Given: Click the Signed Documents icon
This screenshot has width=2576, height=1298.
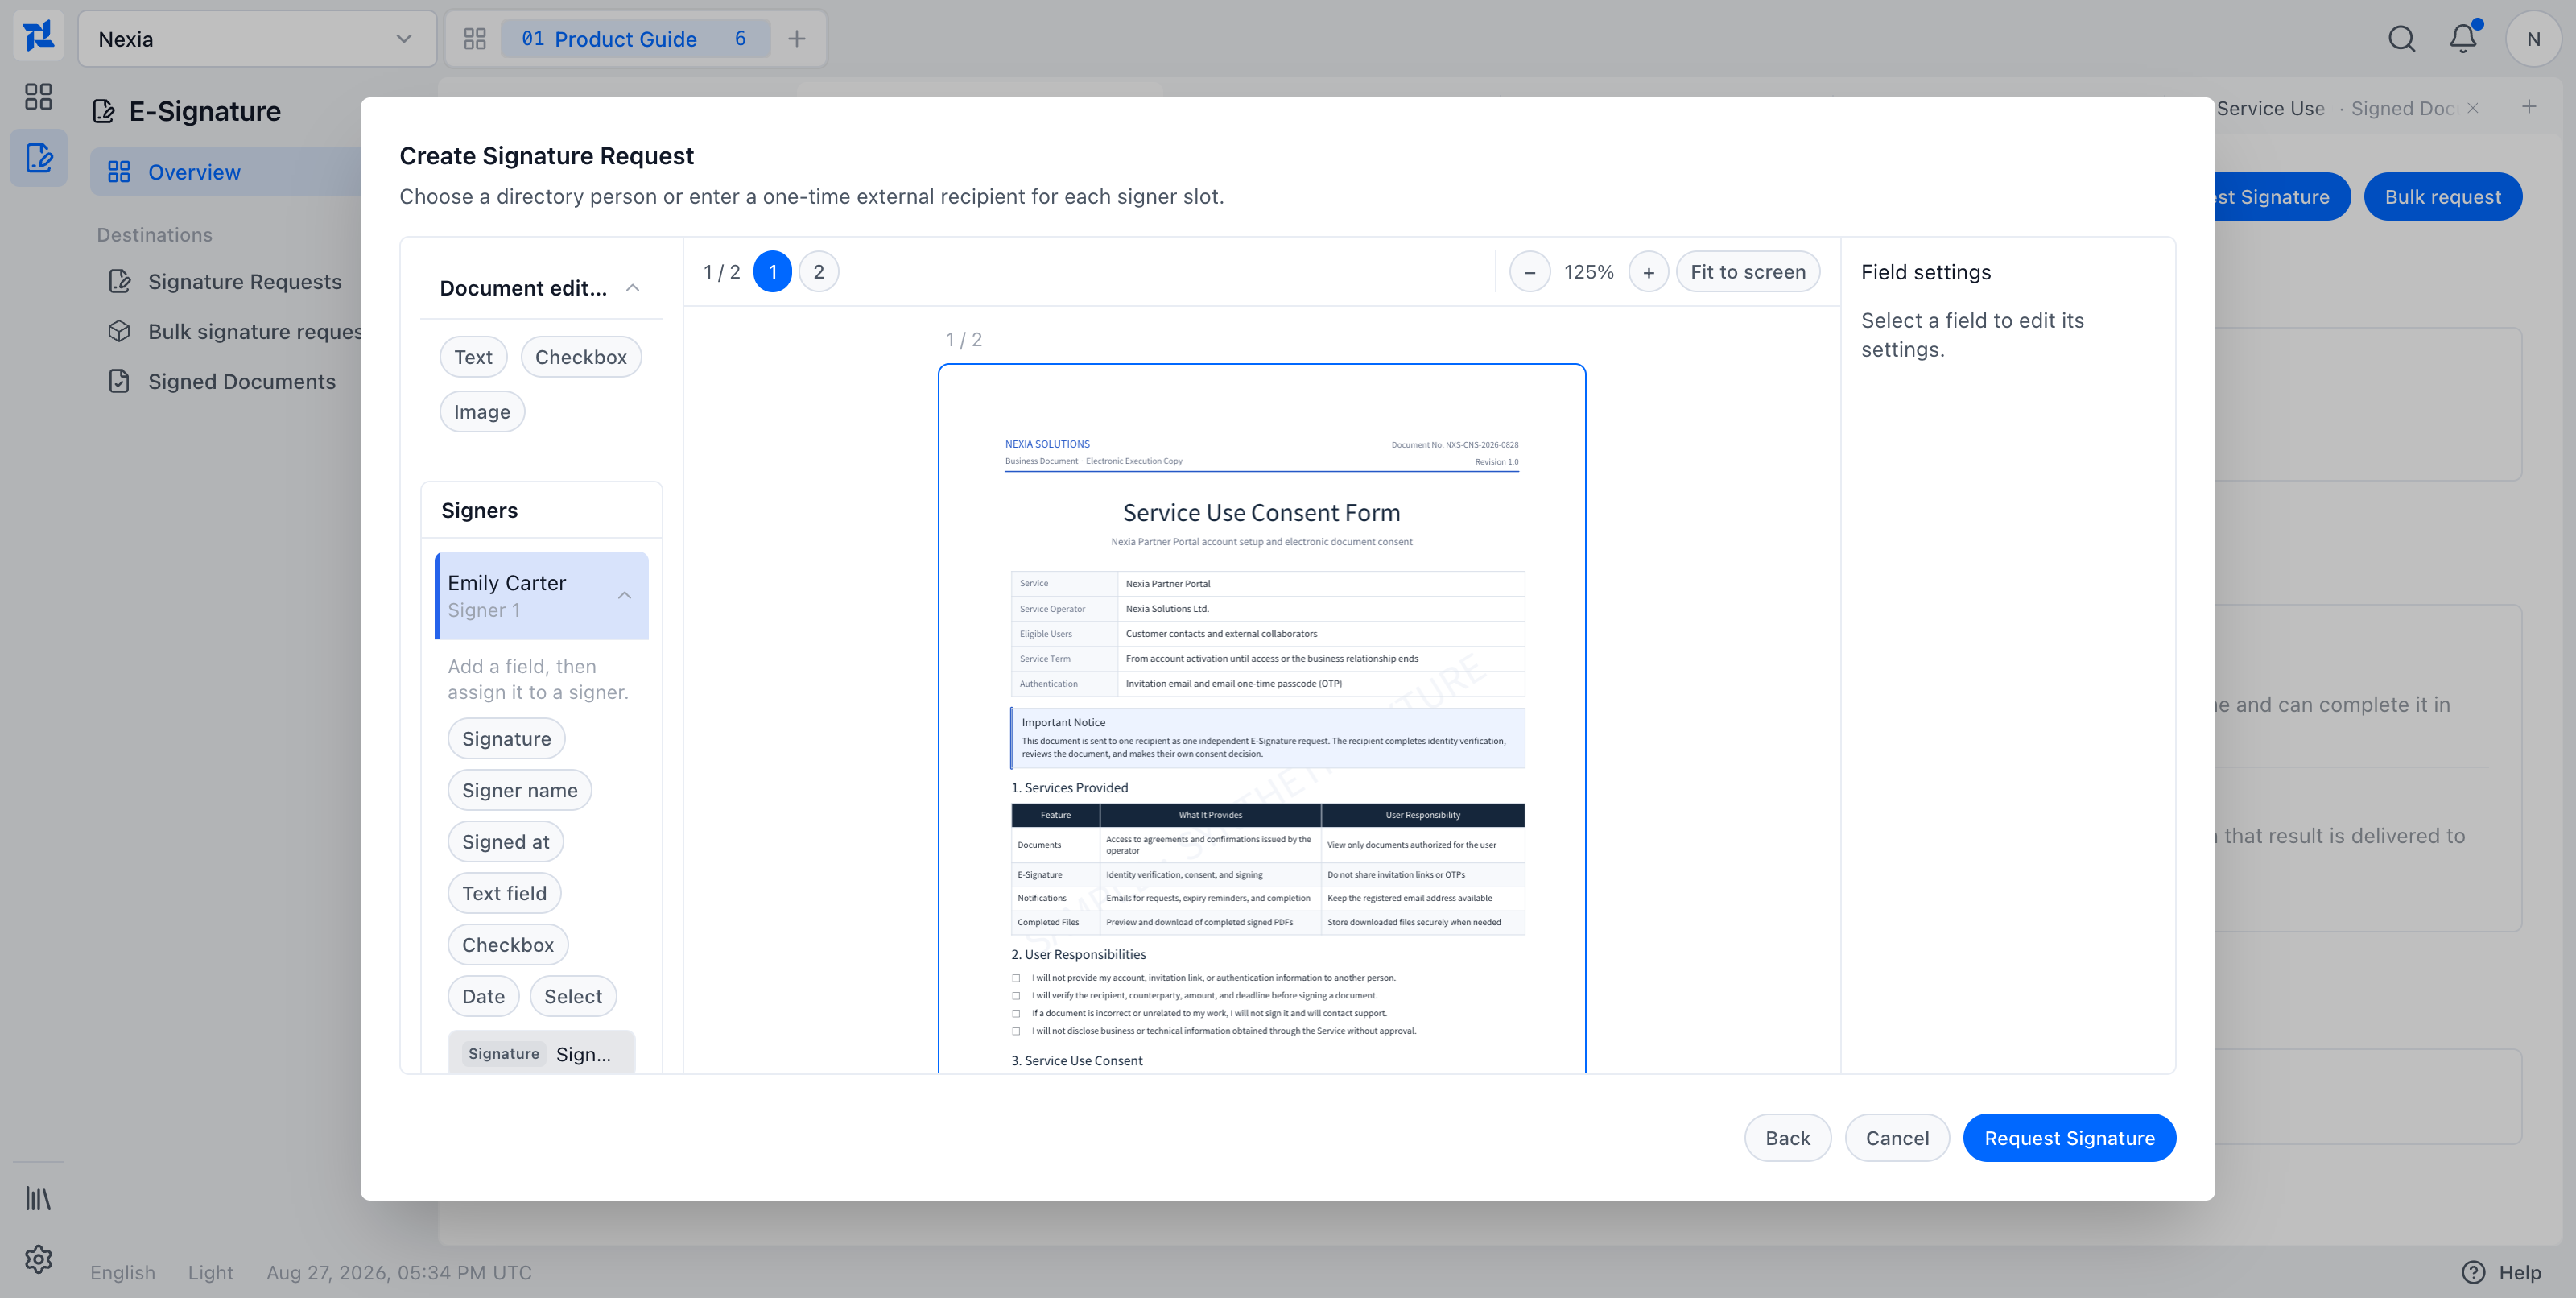Looking at the screenshot, I should pos(119,381).
